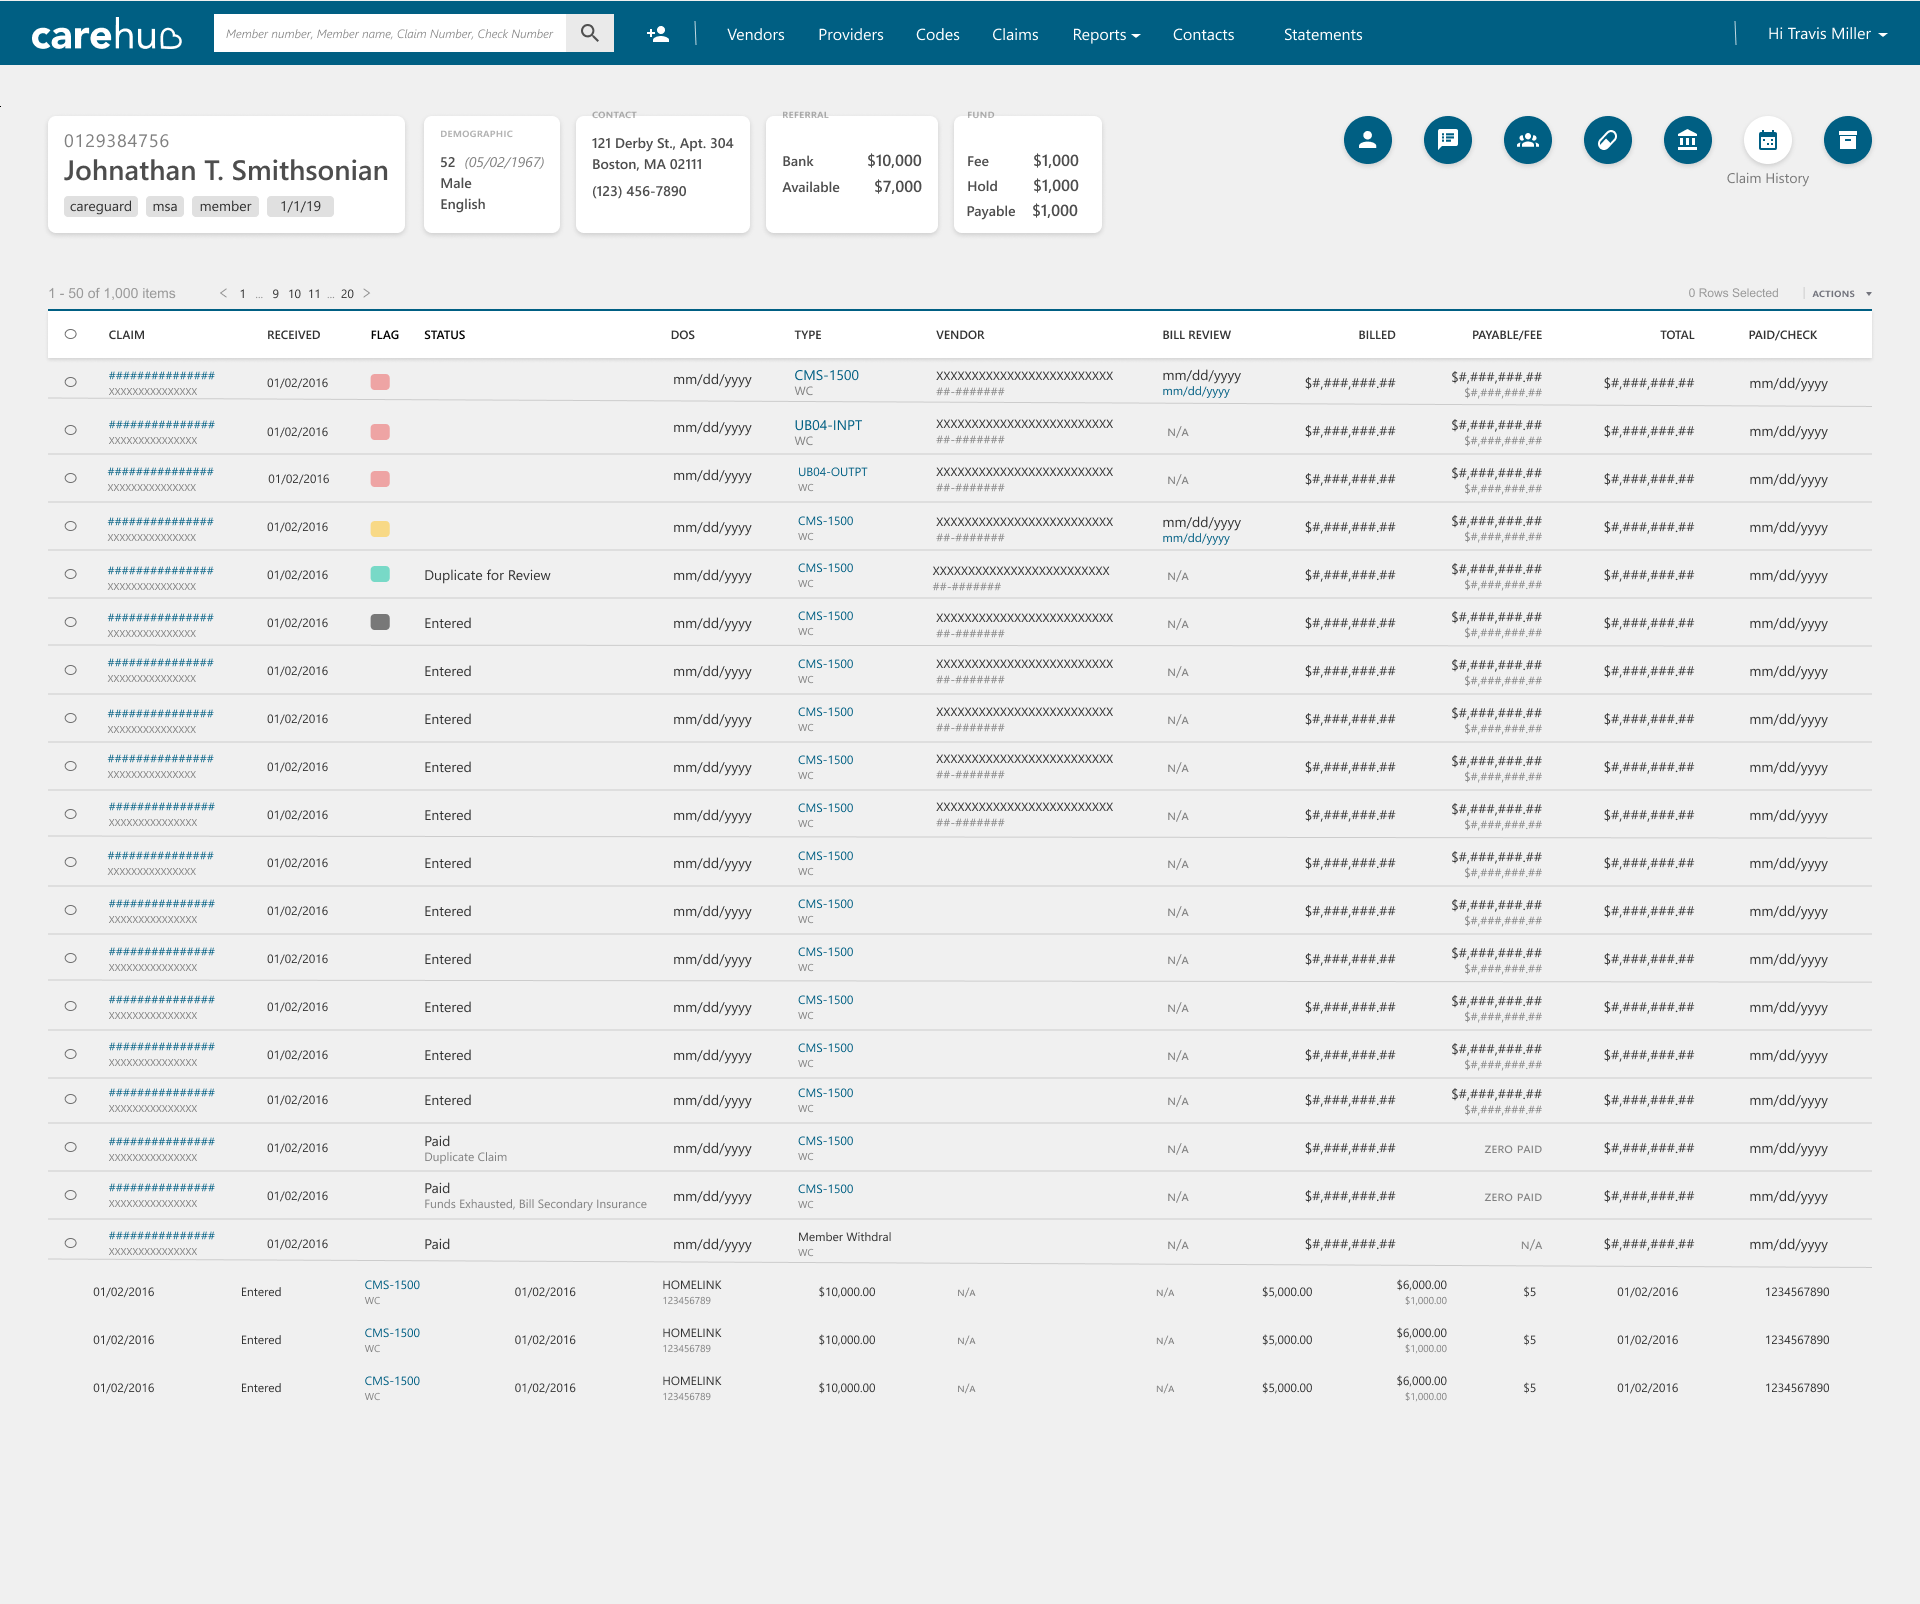Open the bank building icon
1920x1604 pixels.
(1687, 140)
